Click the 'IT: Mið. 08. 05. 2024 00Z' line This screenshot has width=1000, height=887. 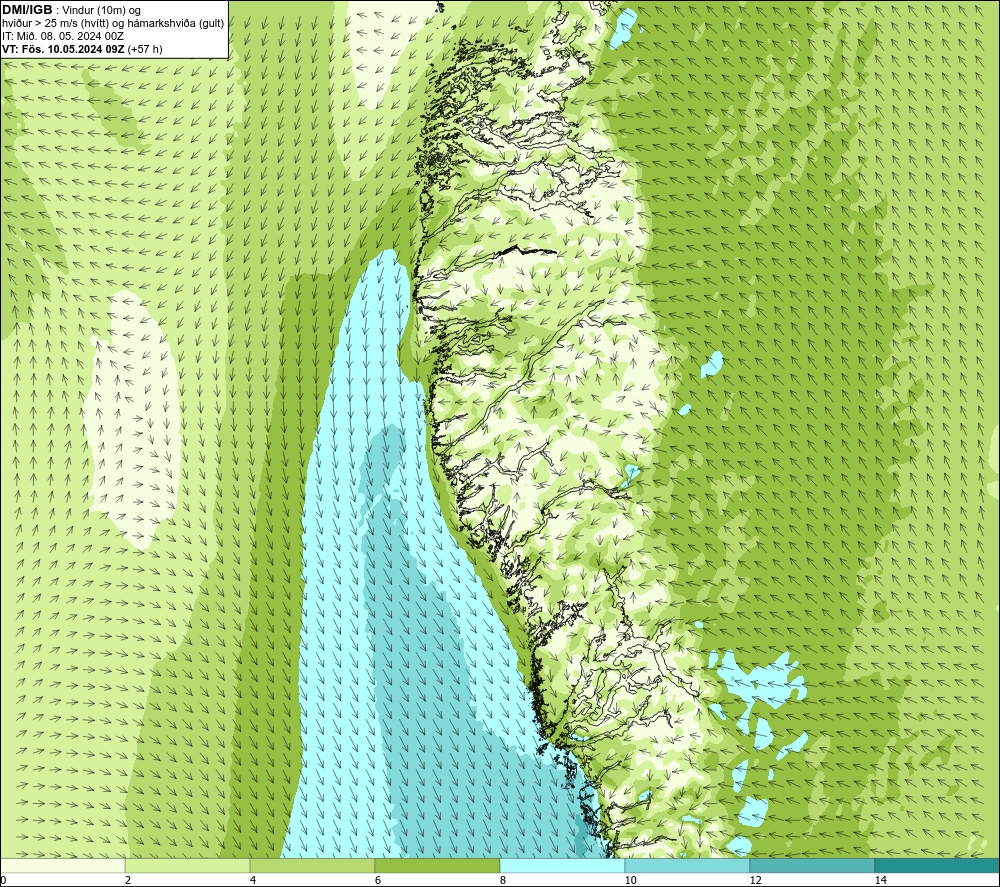[x=62, y=36]
